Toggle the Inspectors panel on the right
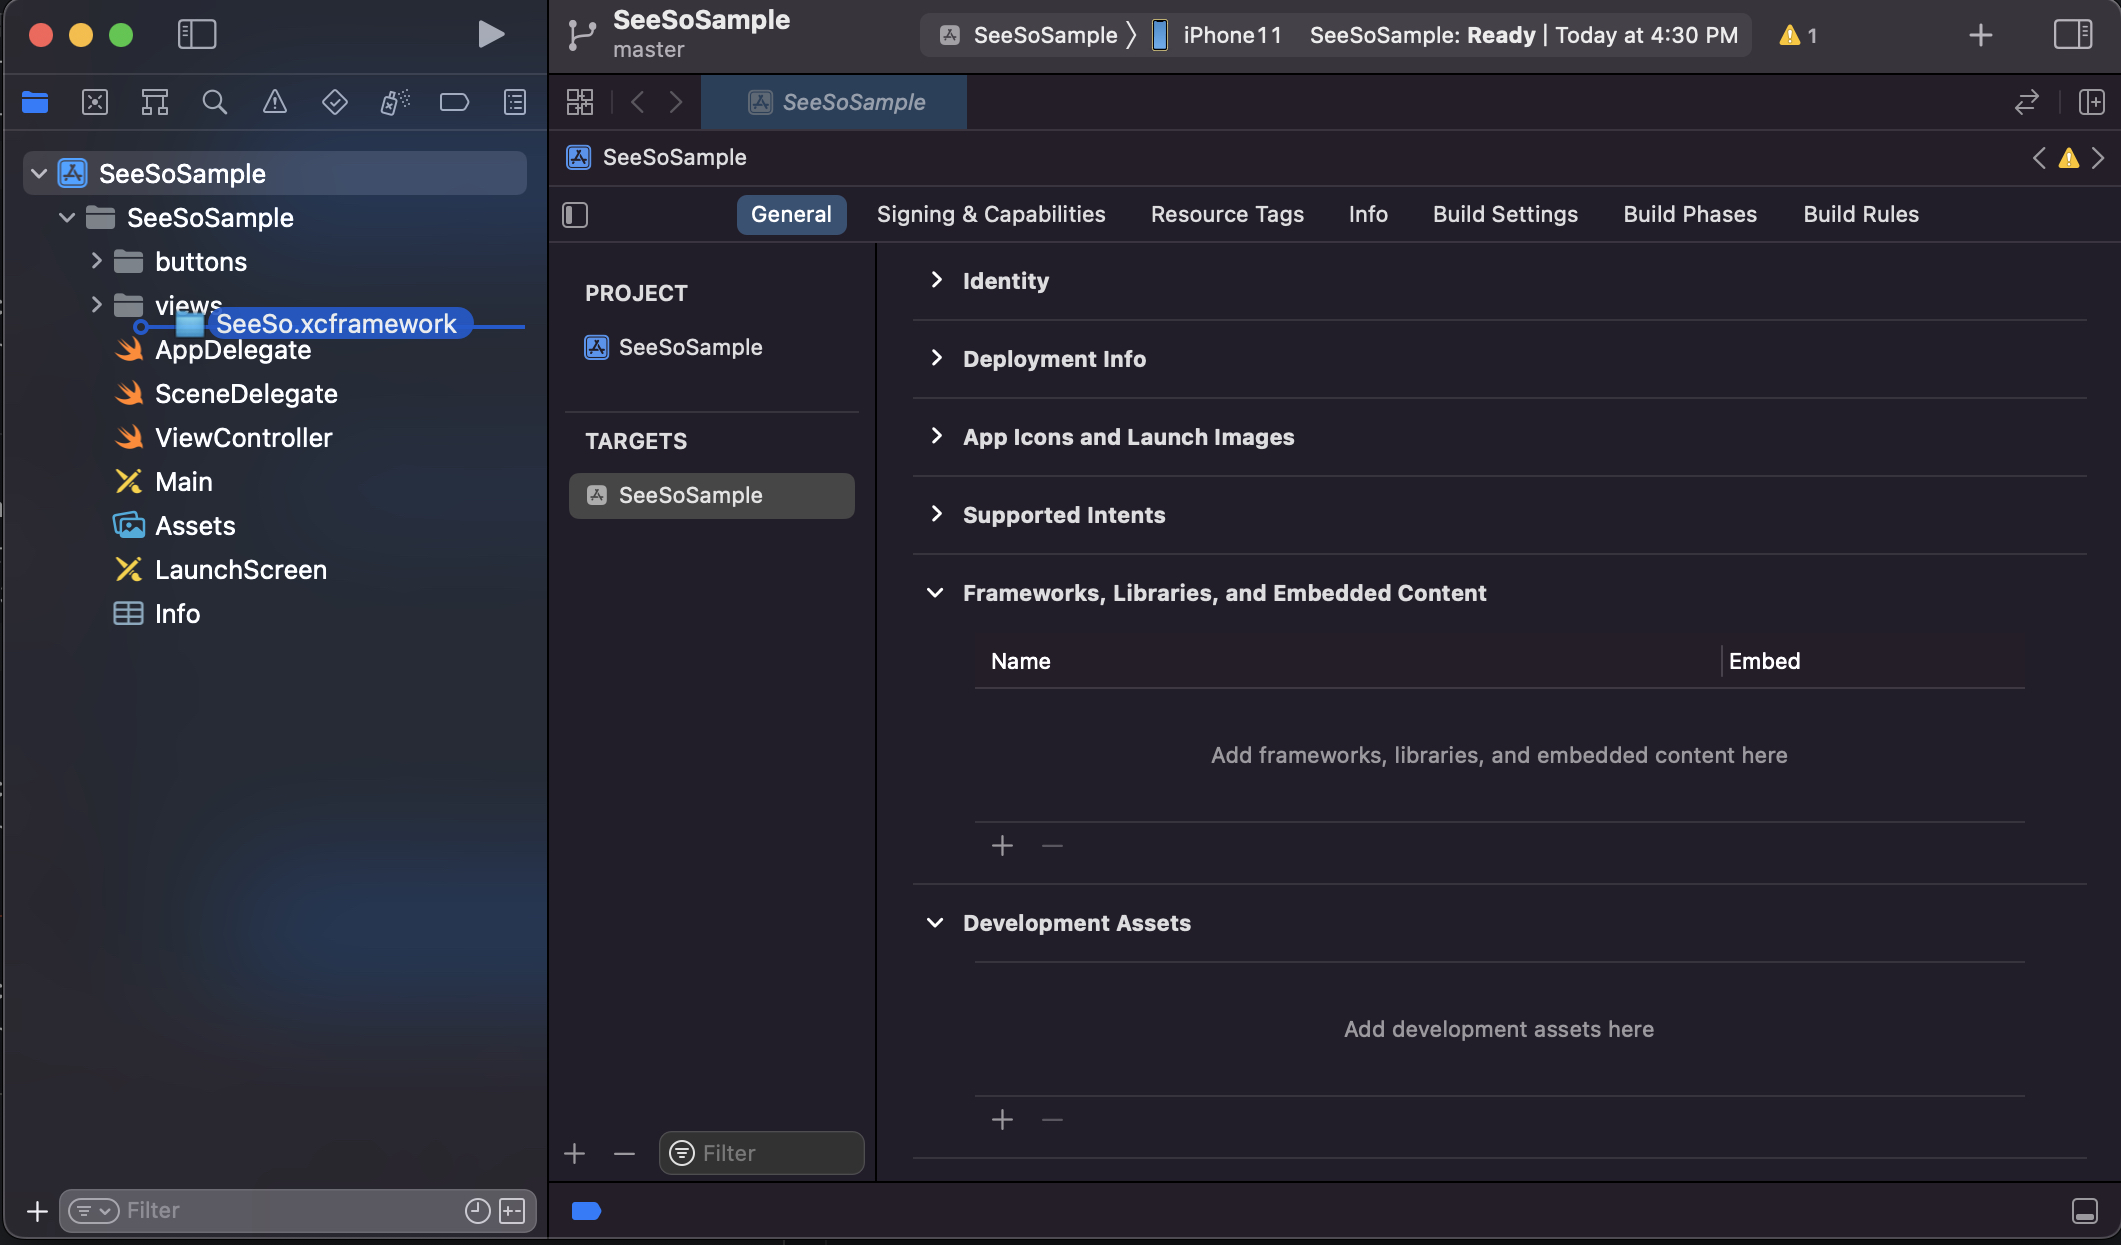The height and width of the screenshot is (1245, 2121). click(x=2073, y=34)
